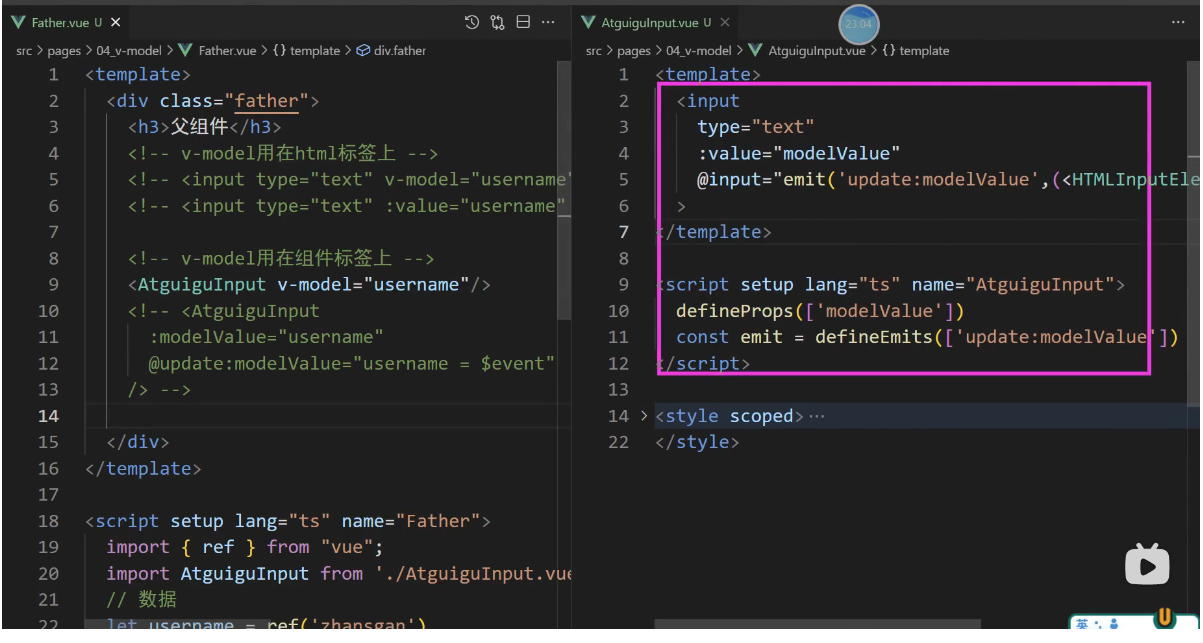Click the @update:modelValue="username = $event" line

pyautogui.click(x=352, y=363)
